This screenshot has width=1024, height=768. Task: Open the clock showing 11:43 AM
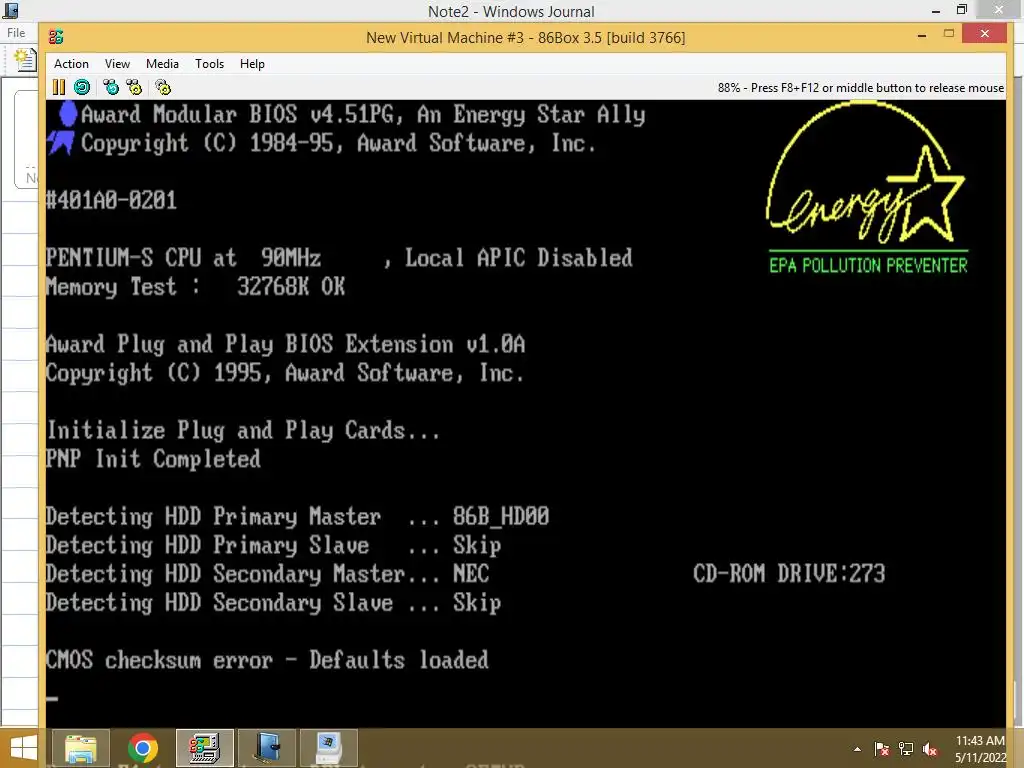[980, 749]
